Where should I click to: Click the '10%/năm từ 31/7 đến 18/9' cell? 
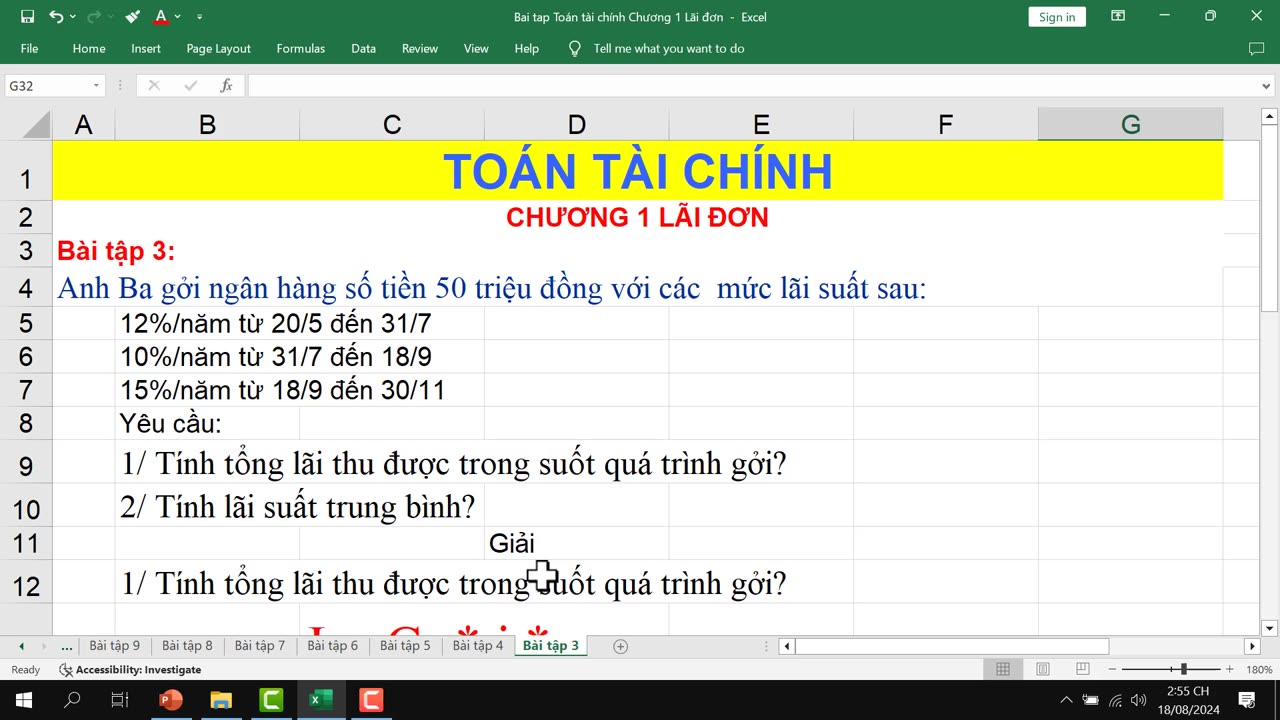pyautogui.click(x=276, y=357)
